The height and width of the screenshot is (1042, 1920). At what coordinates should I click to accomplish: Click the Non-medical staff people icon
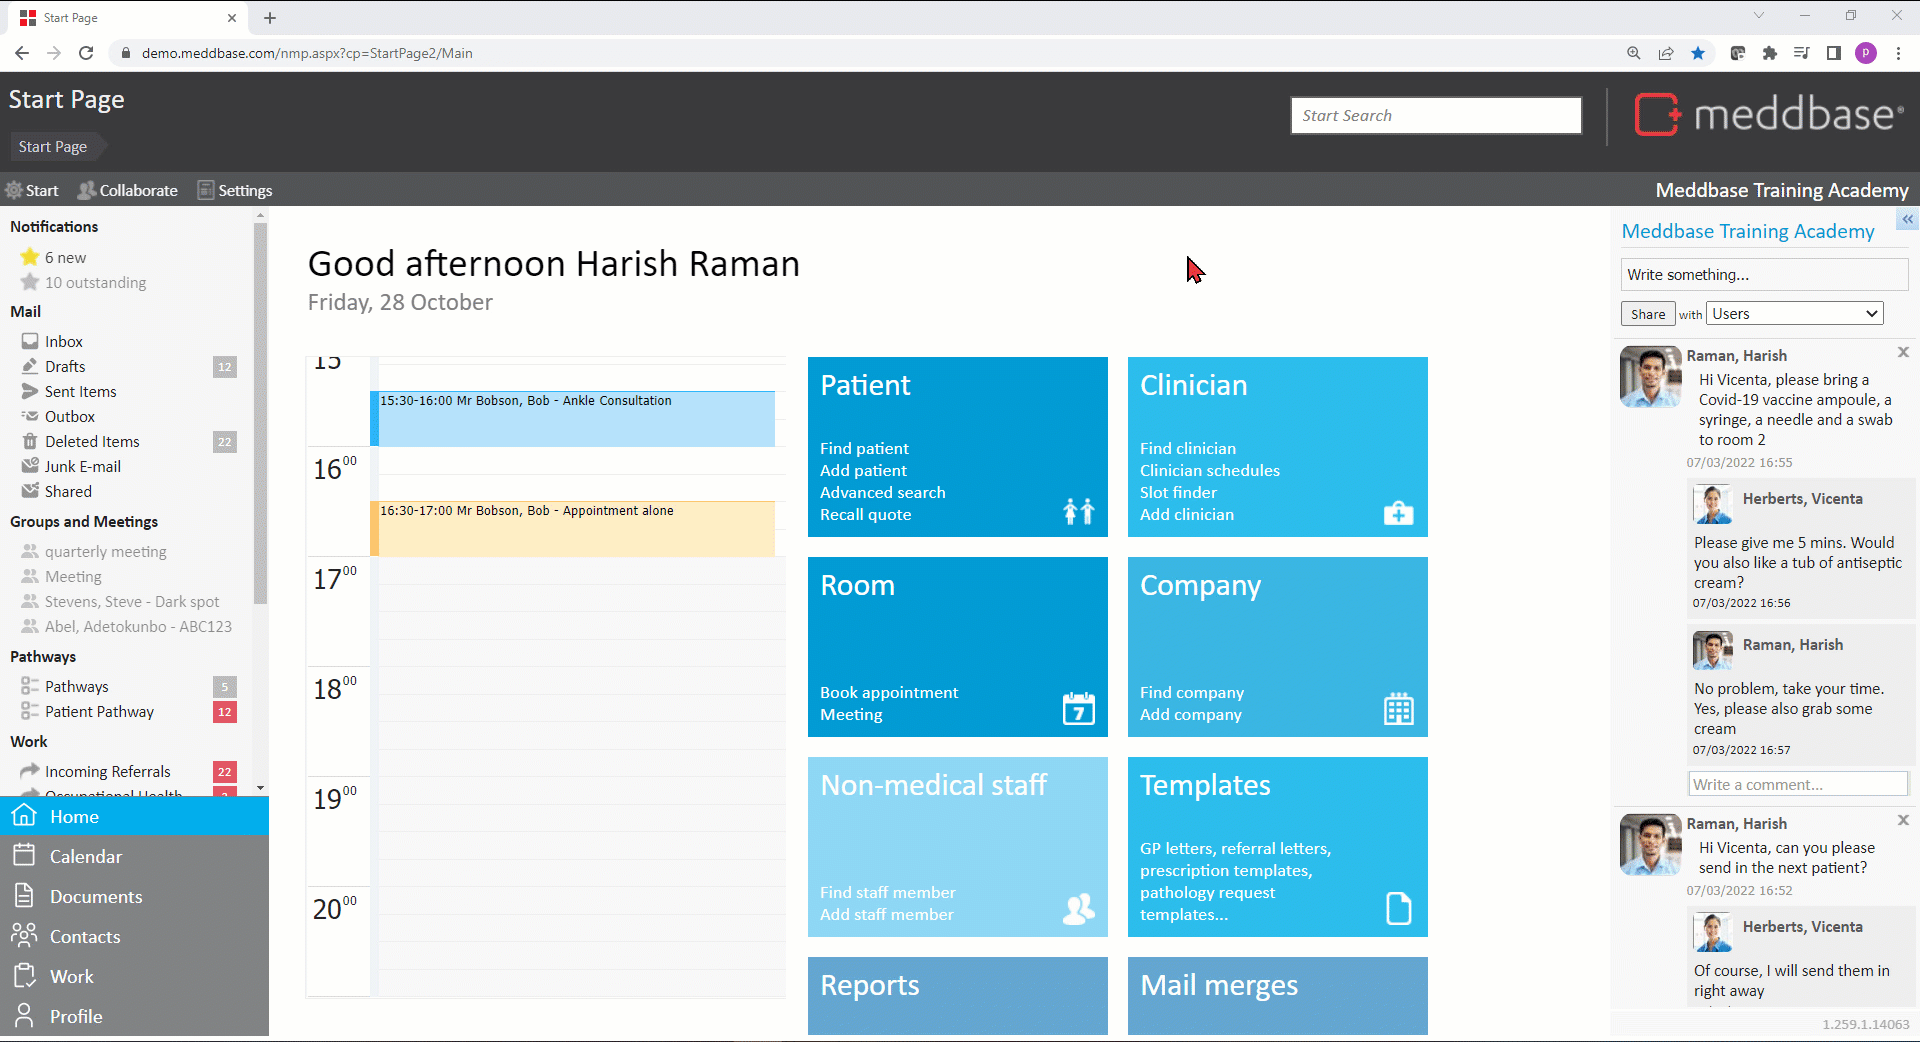pos(1078,908)
